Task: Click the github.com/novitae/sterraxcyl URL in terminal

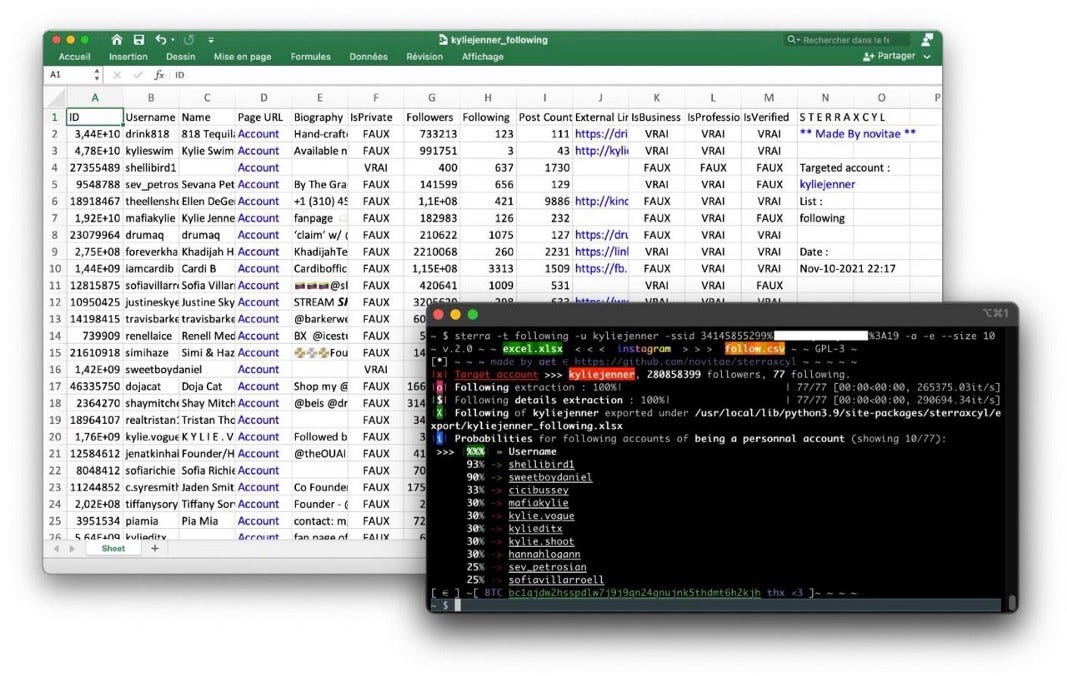Action: 685,361
